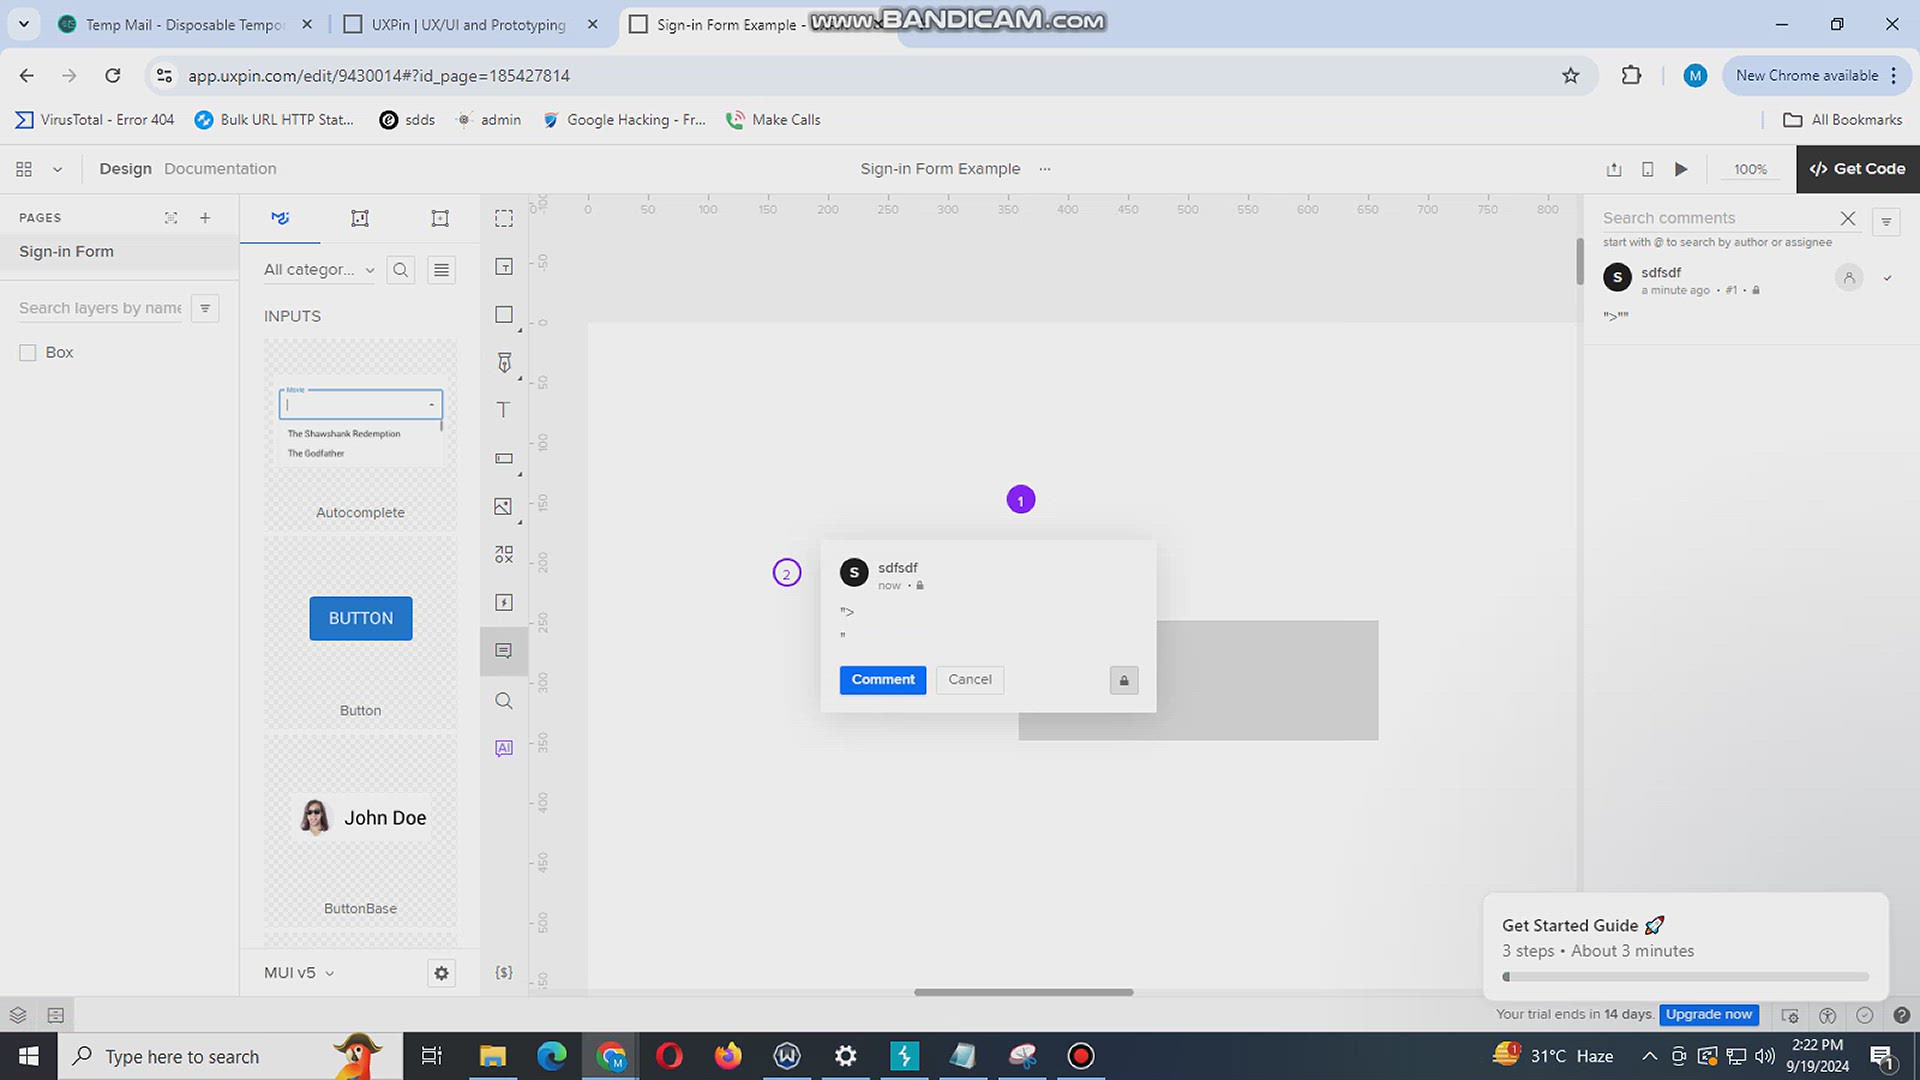
Task: Switch to the Documentation tab
Action: (x=220, y=169)
